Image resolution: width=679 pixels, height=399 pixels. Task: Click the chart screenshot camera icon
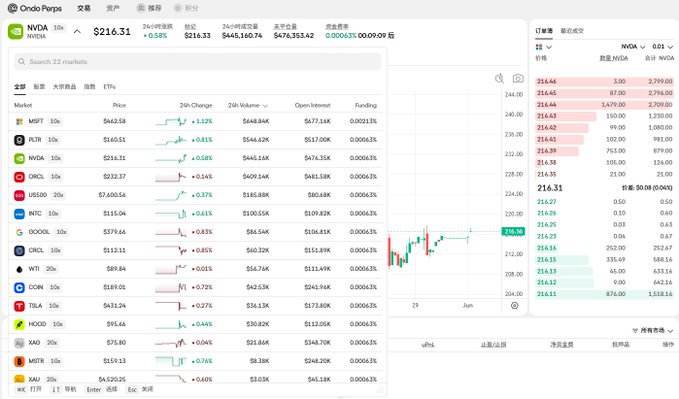[x=518, y=78]
